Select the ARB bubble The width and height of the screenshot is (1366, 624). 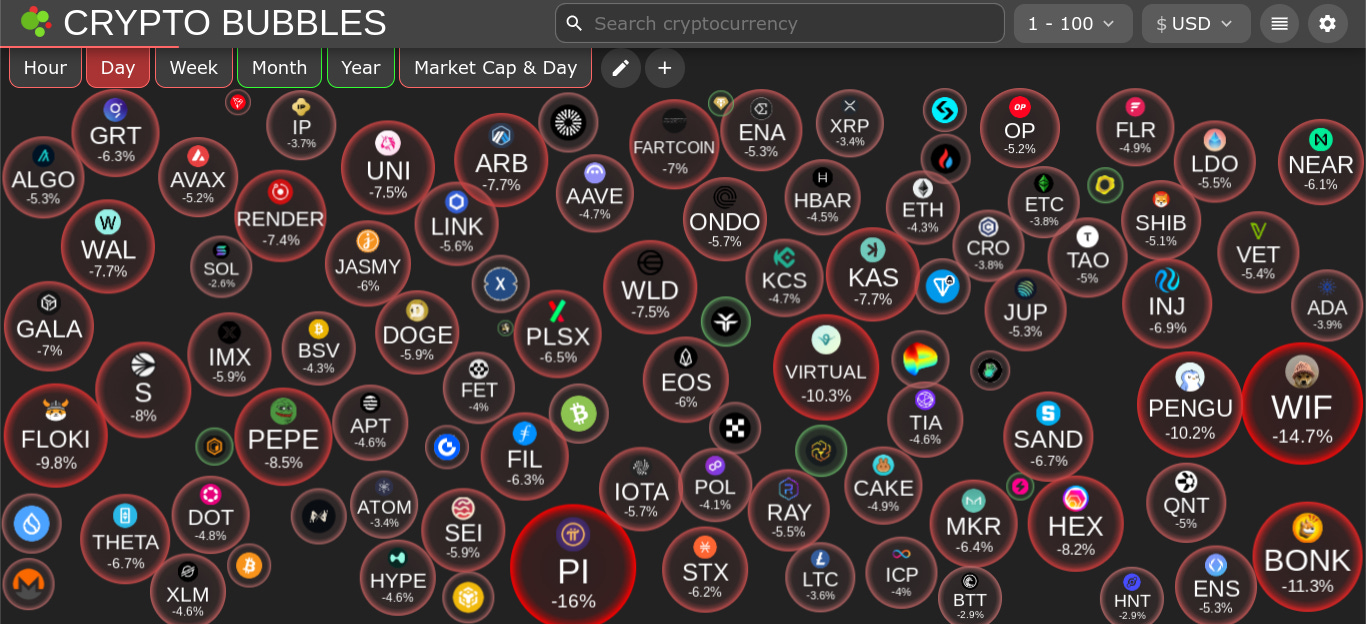[501, 160]
